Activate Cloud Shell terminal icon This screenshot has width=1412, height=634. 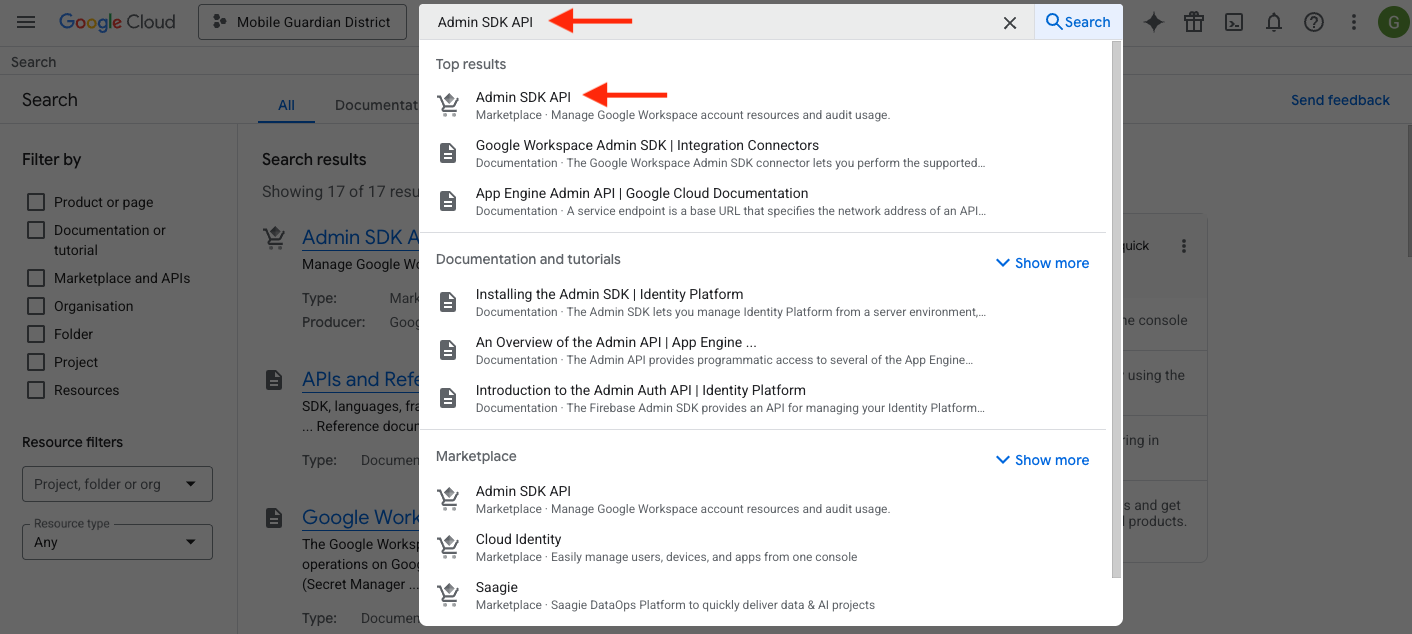[1234, 22]
